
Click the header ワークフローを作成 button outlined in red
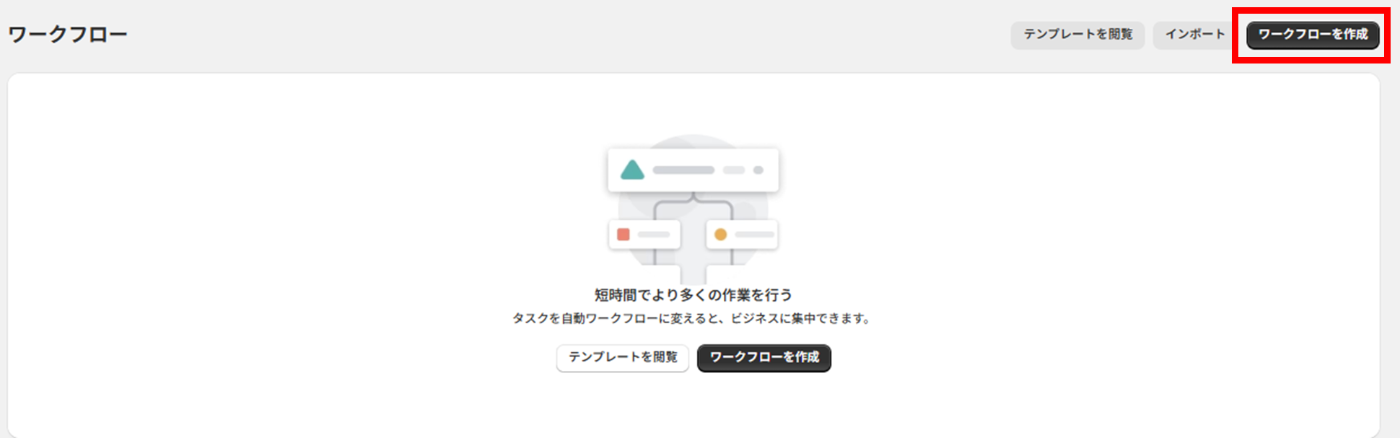click(x=1312, y=34)
